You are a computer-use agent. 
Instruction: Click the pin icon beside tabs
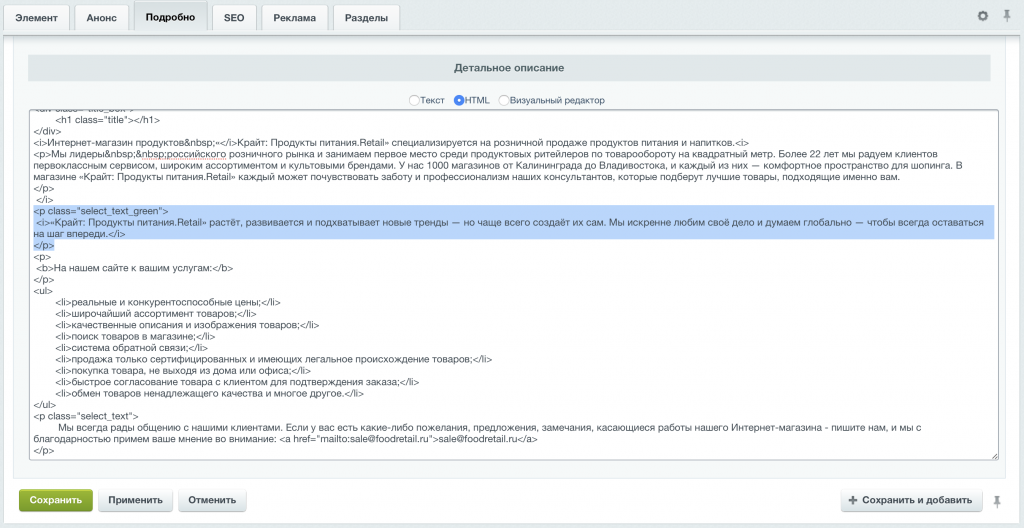pos(1007,16)
